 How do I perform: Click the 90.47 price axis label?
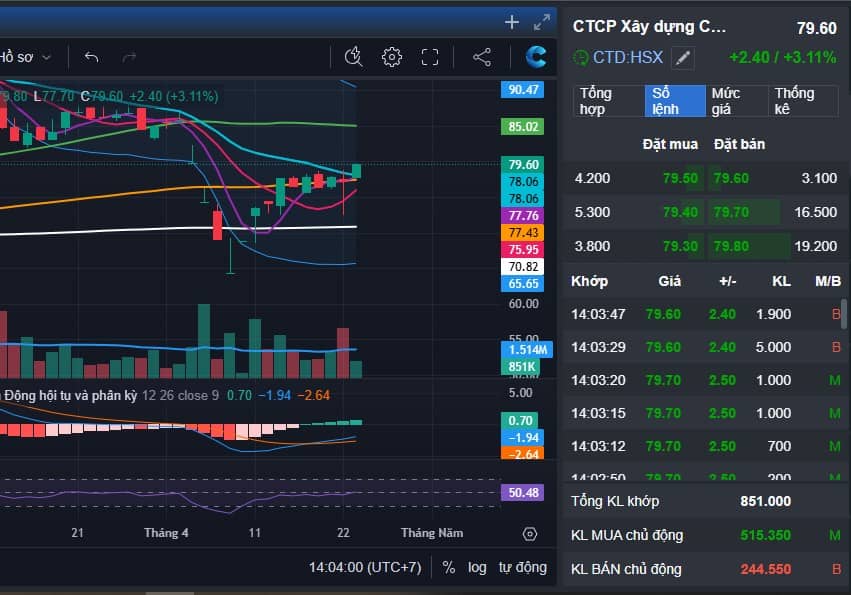(x=523, y=90)
